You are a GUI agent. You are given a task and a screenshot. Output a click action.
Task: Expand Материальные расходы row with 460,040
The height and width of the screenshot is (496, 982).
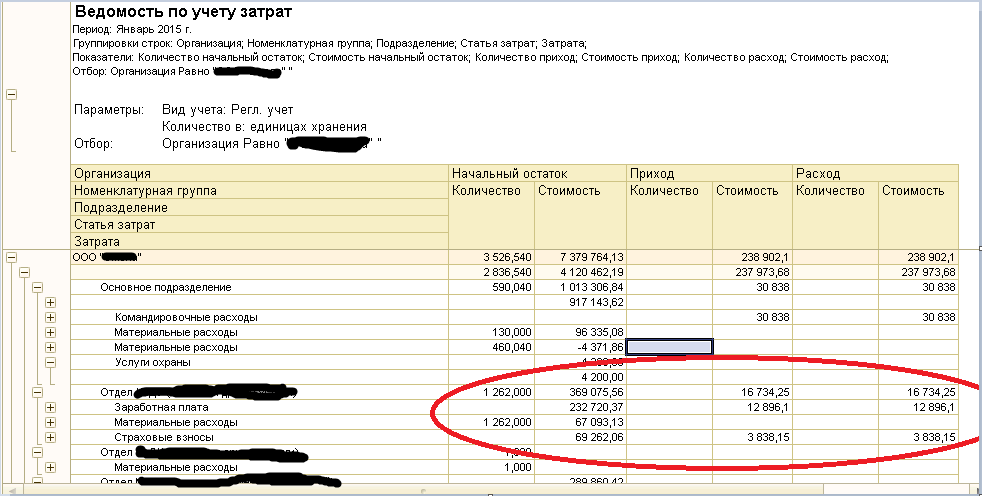50,348
